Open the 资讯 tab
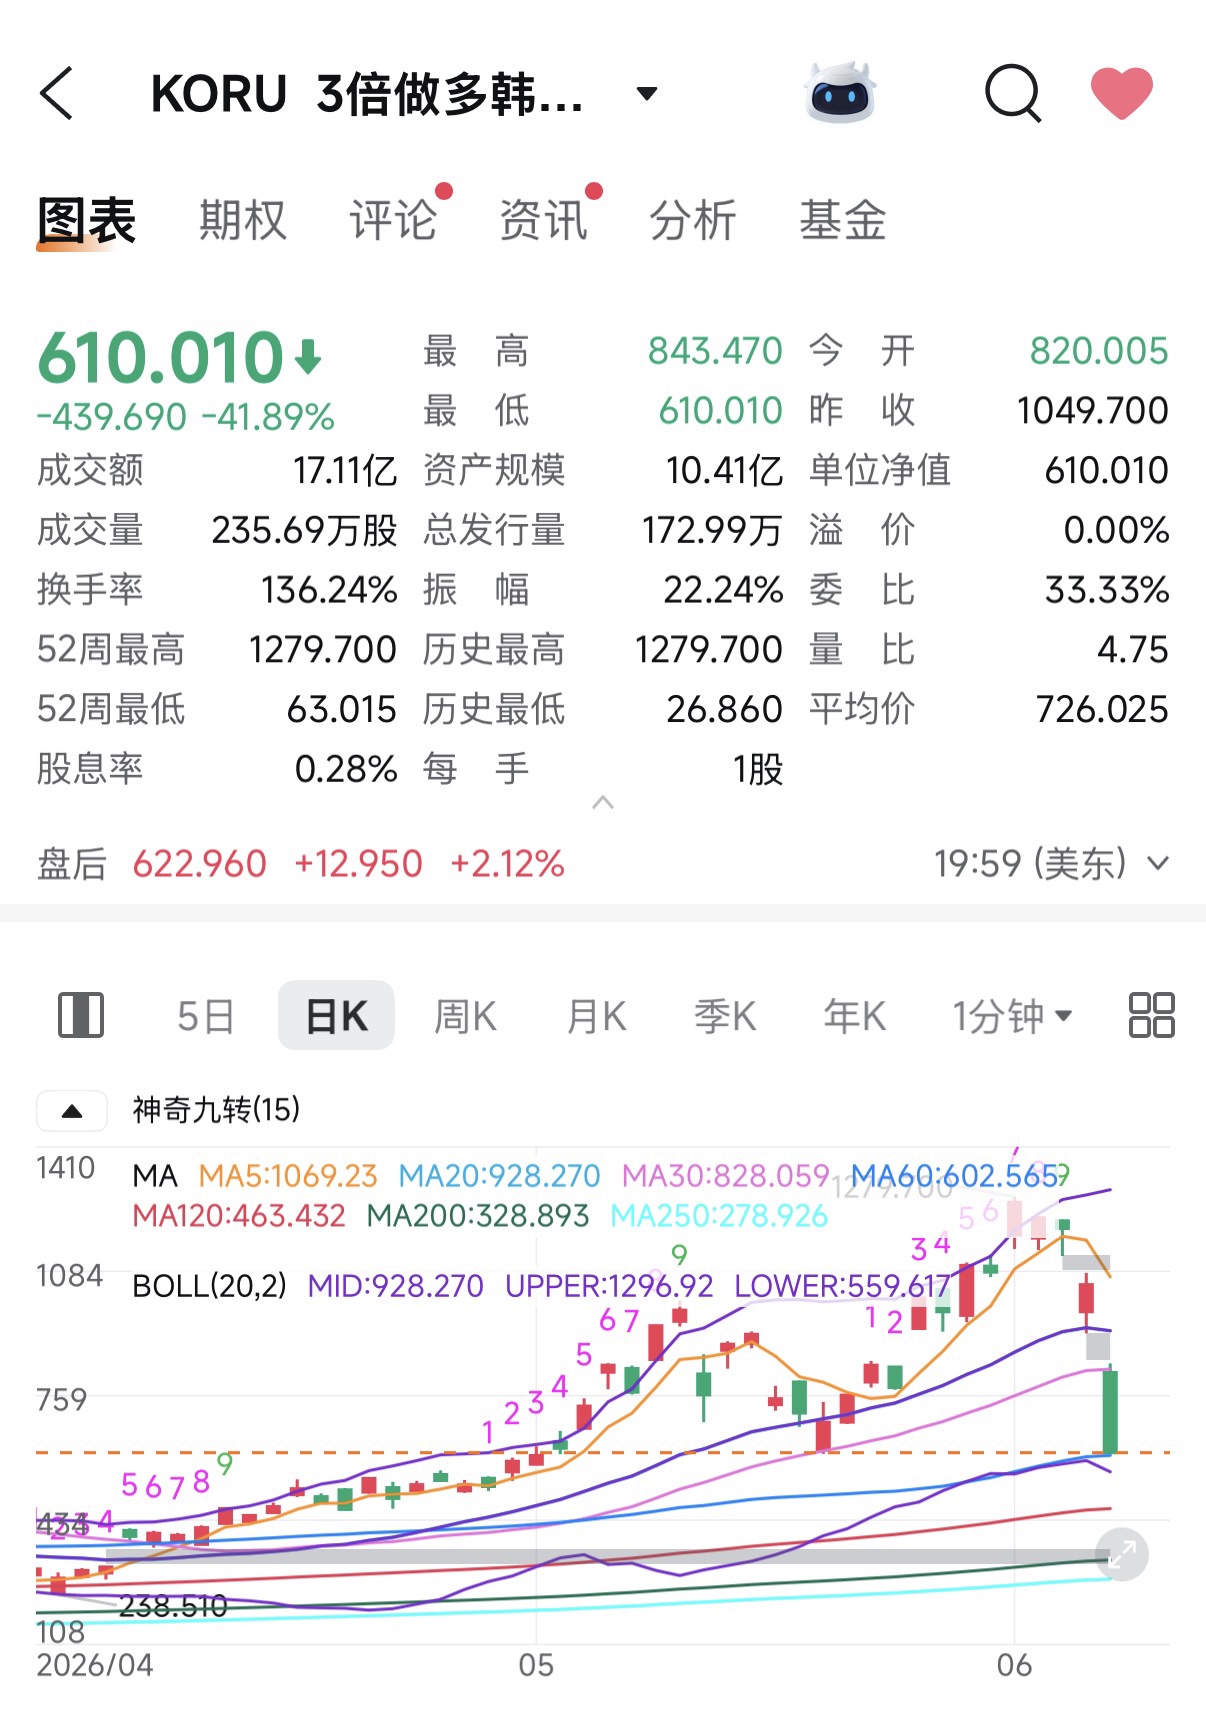 [x=543, y=220]
